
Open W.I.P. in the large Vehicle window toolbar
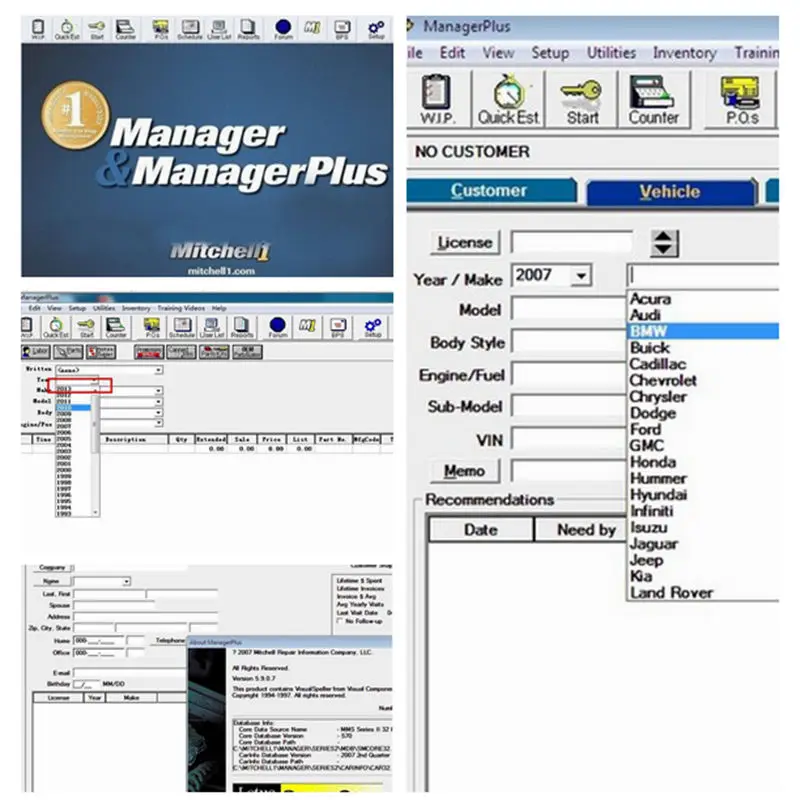tap(437, 100)
